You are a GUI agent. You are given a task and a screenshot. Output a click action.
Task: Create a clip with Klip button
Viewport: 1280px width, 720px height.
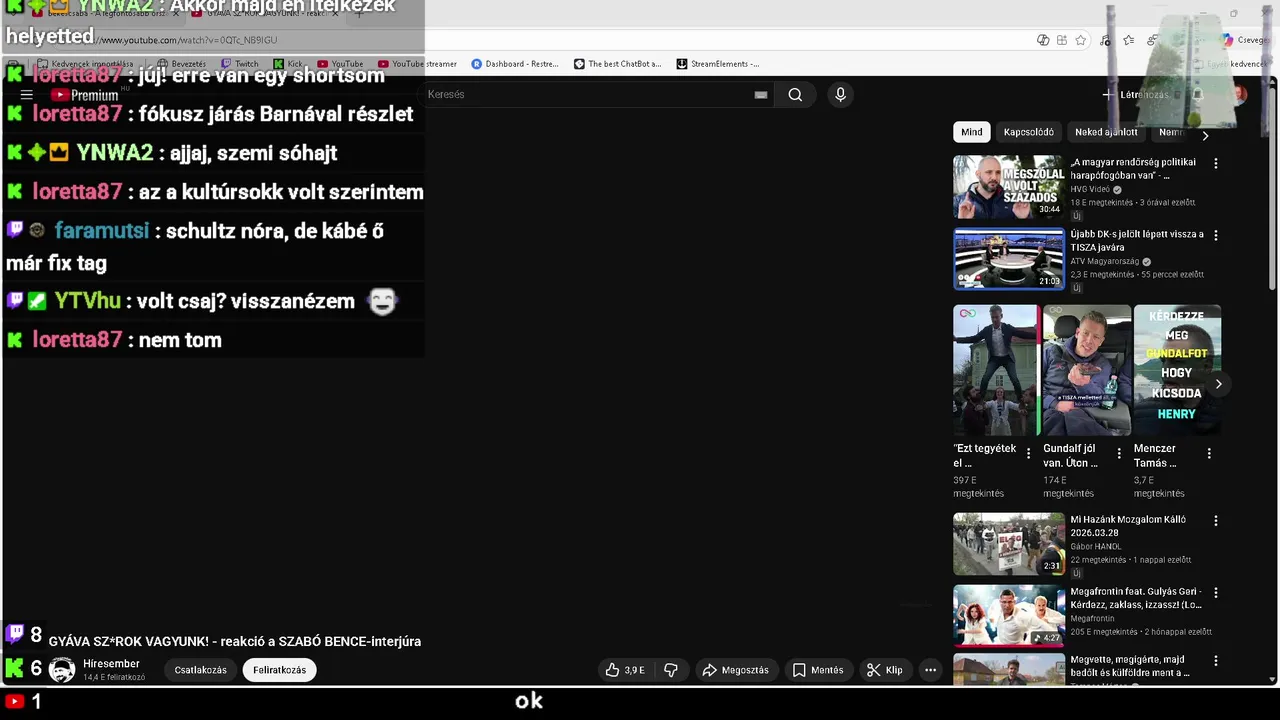[x=884, y=670]
